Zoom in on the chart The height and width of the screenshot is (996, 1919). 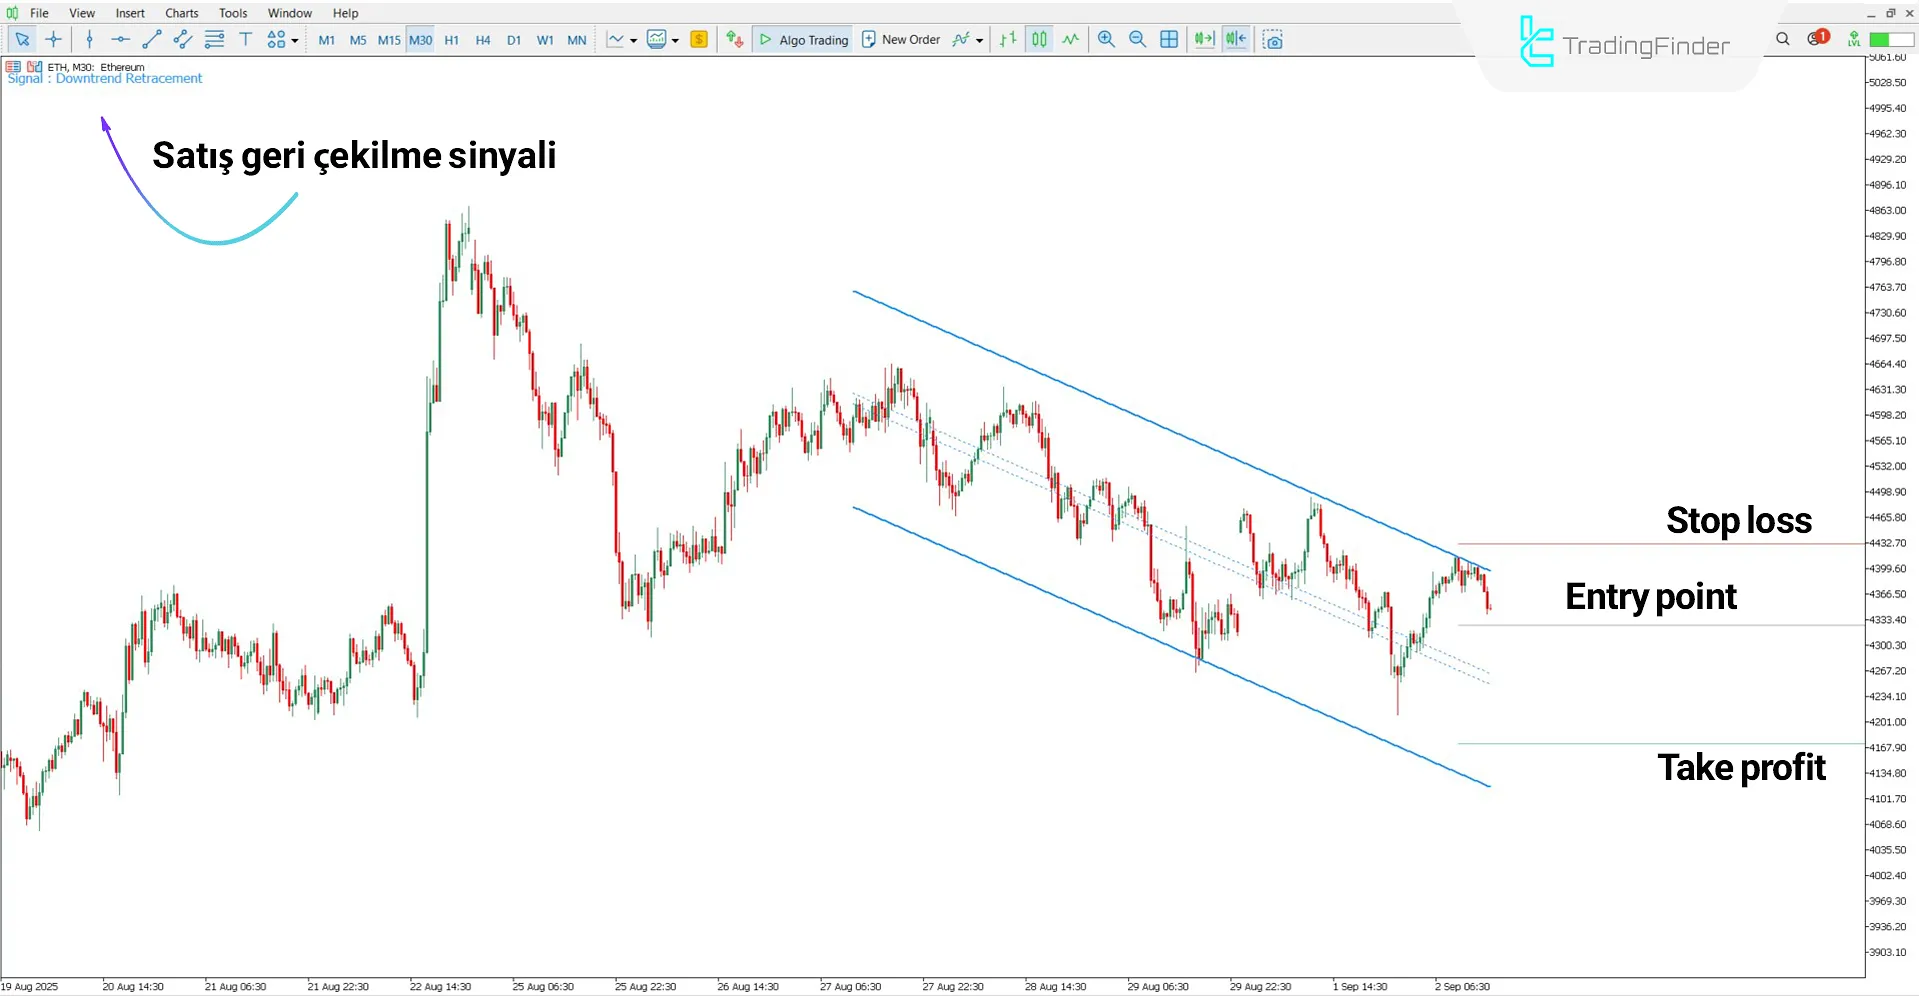1106,39
